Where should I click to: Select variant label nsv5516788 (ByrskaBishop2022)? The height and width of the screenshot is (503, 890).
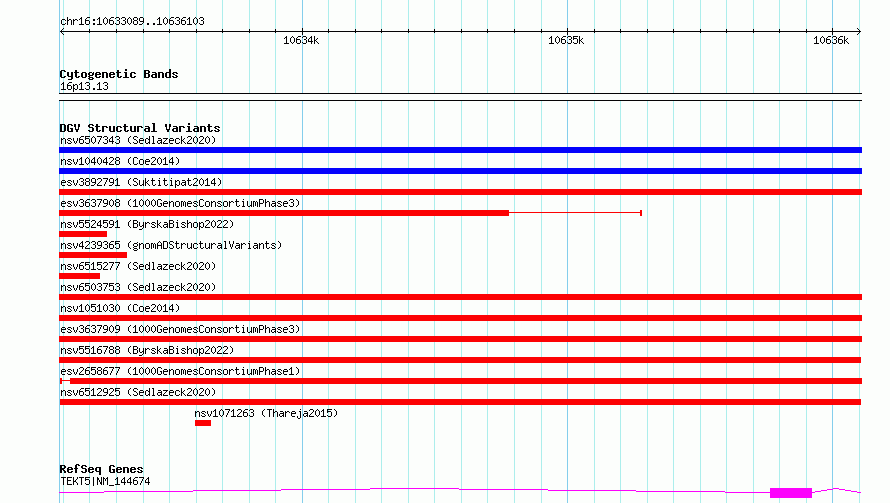[x=147, y=350]
